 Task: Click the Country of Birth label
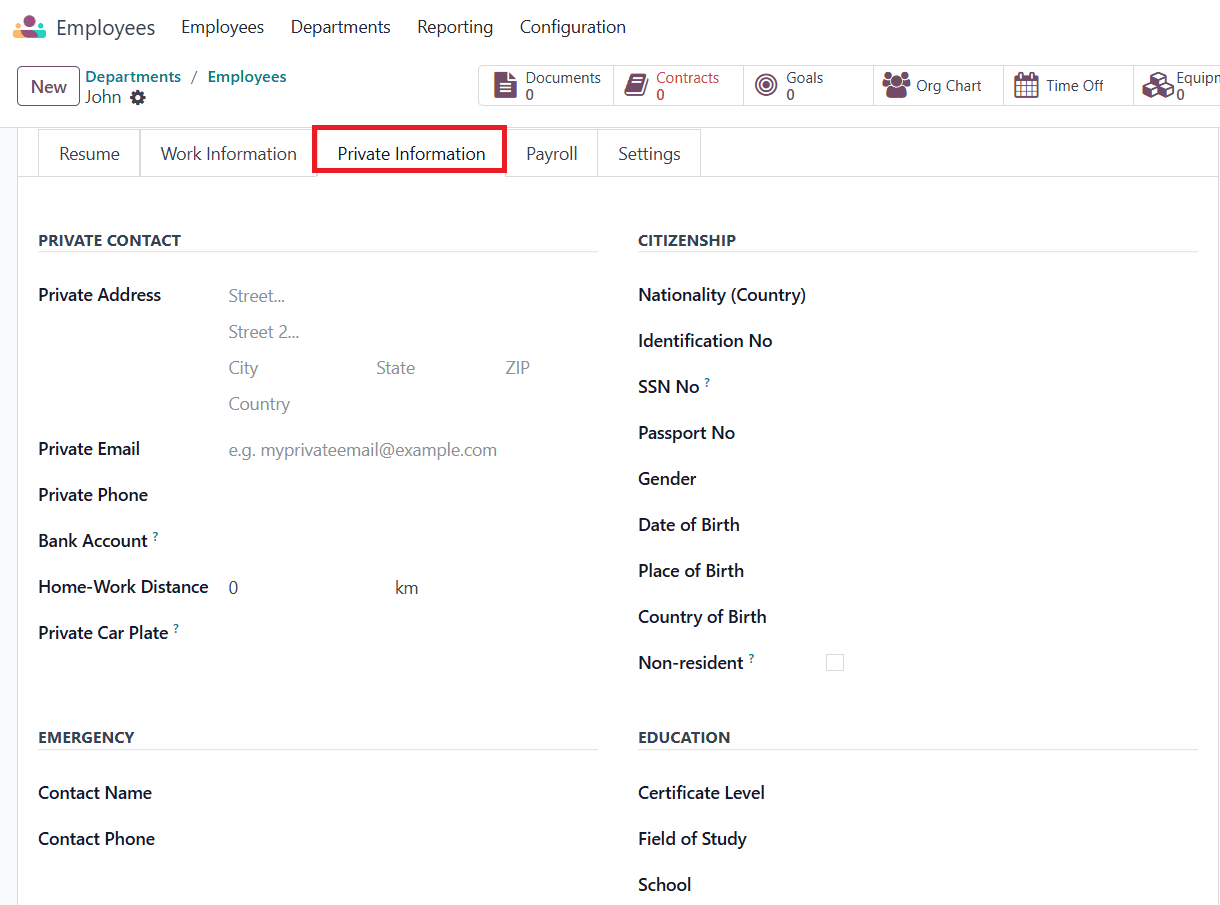click(x=702, y=617)
